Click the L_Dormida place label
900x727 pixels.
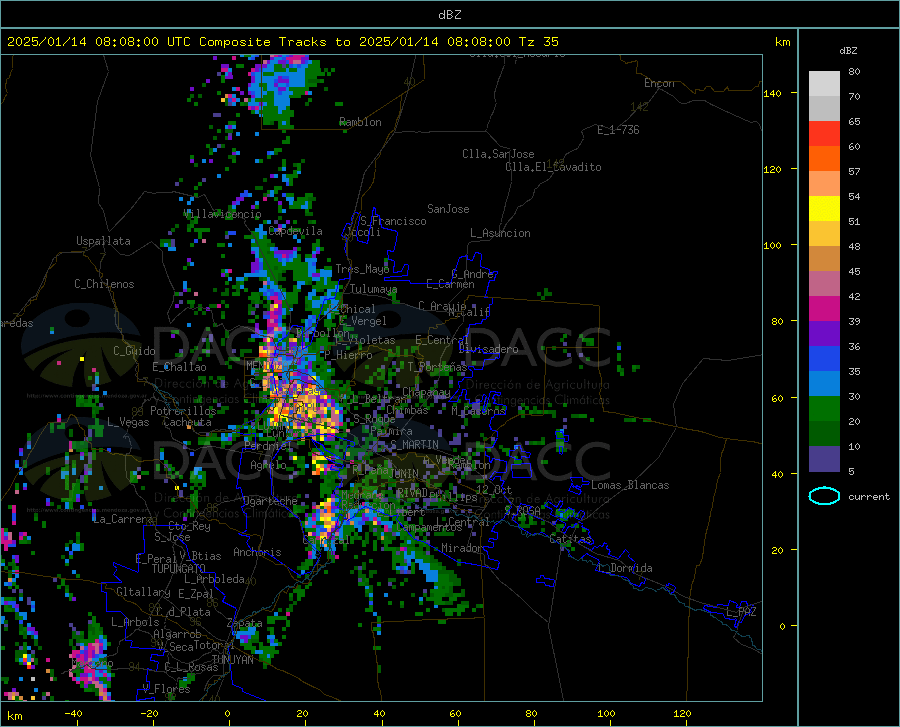(x=624, y=568)
